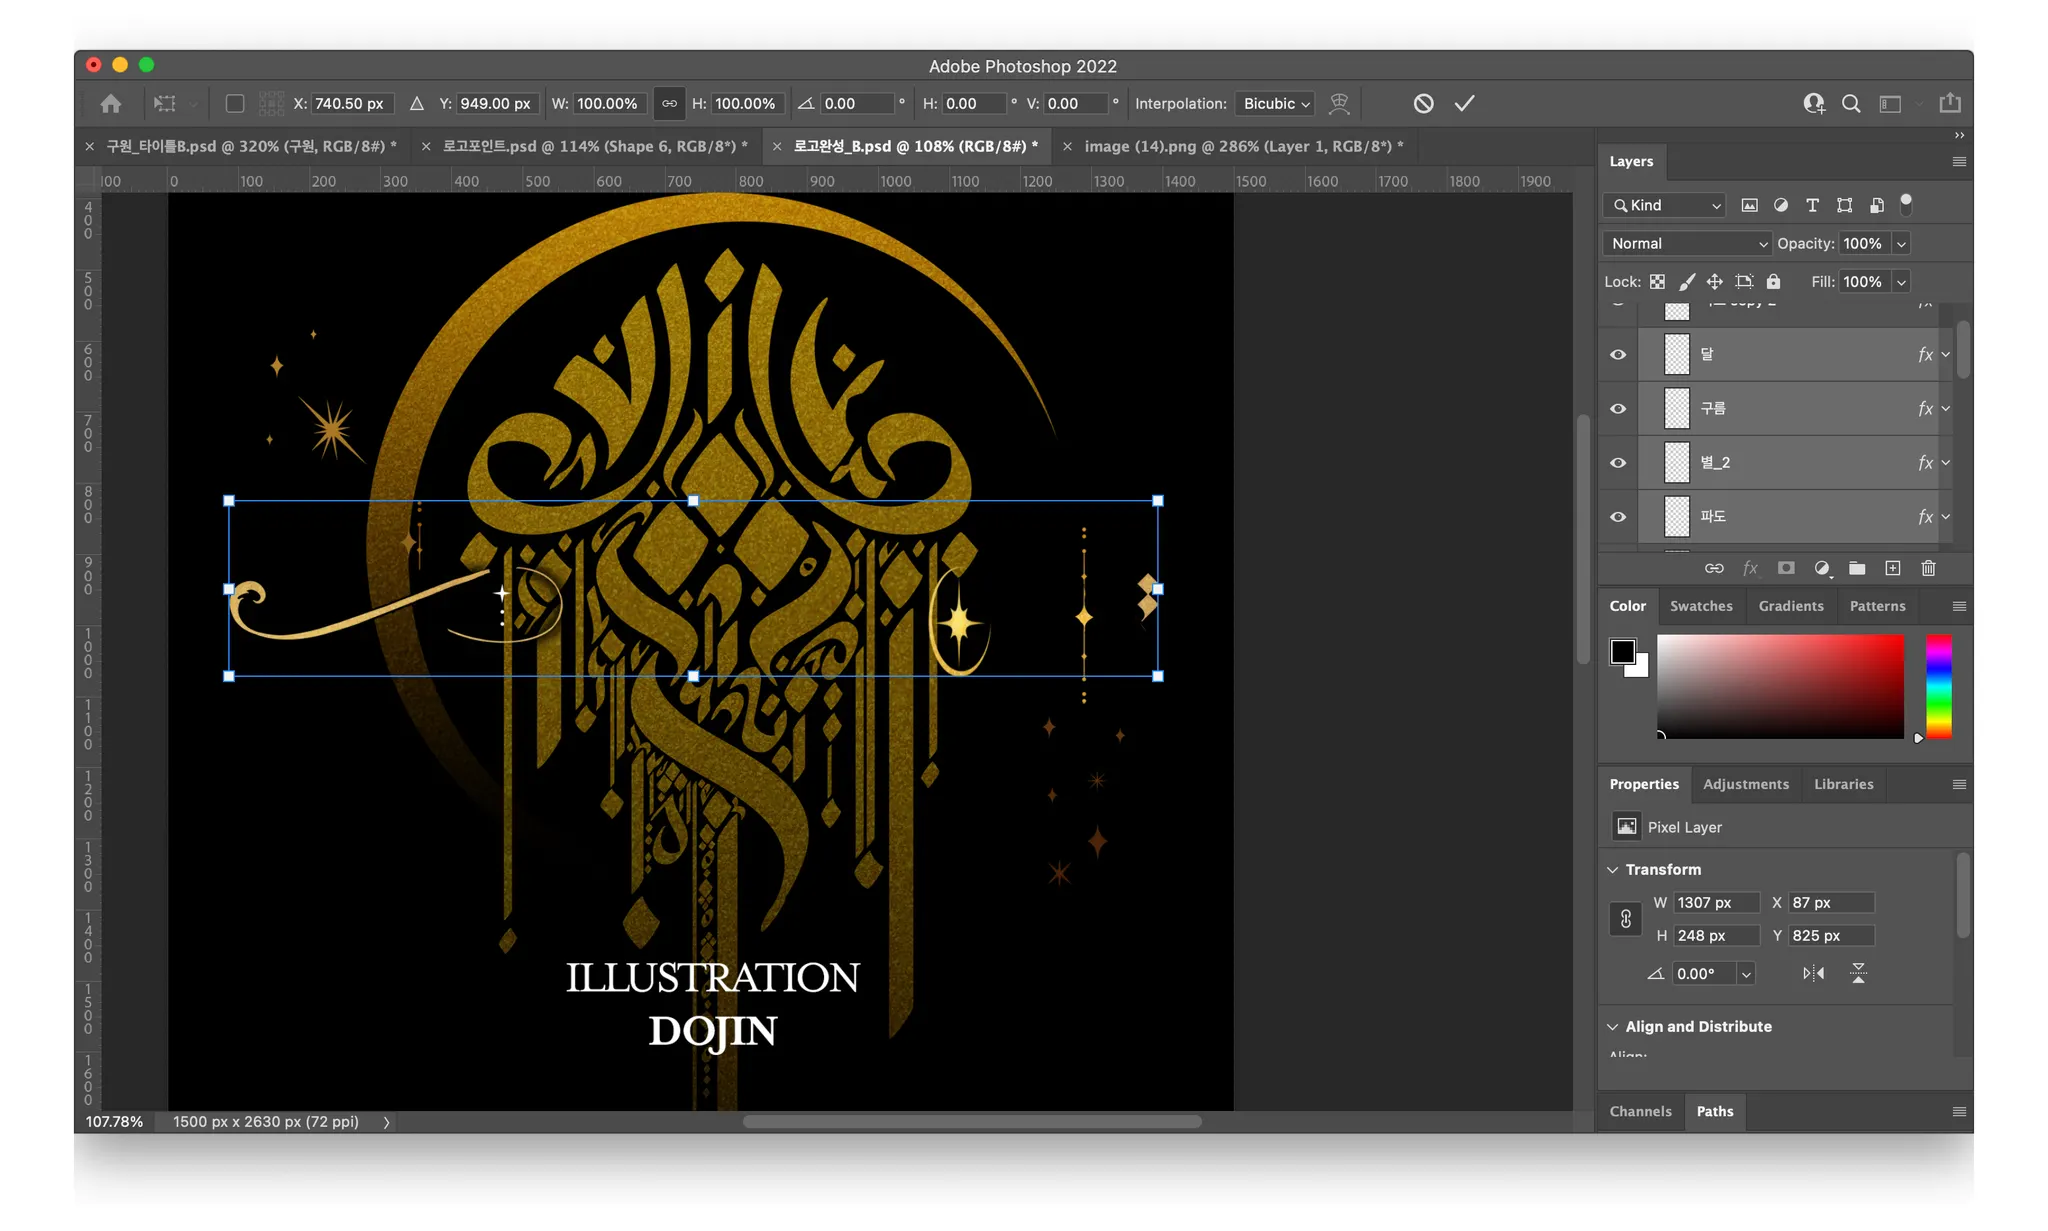2048x1231 pixels.
Task: Open the Normal blend mode dropdown
Action: (x=1686, y=243)
